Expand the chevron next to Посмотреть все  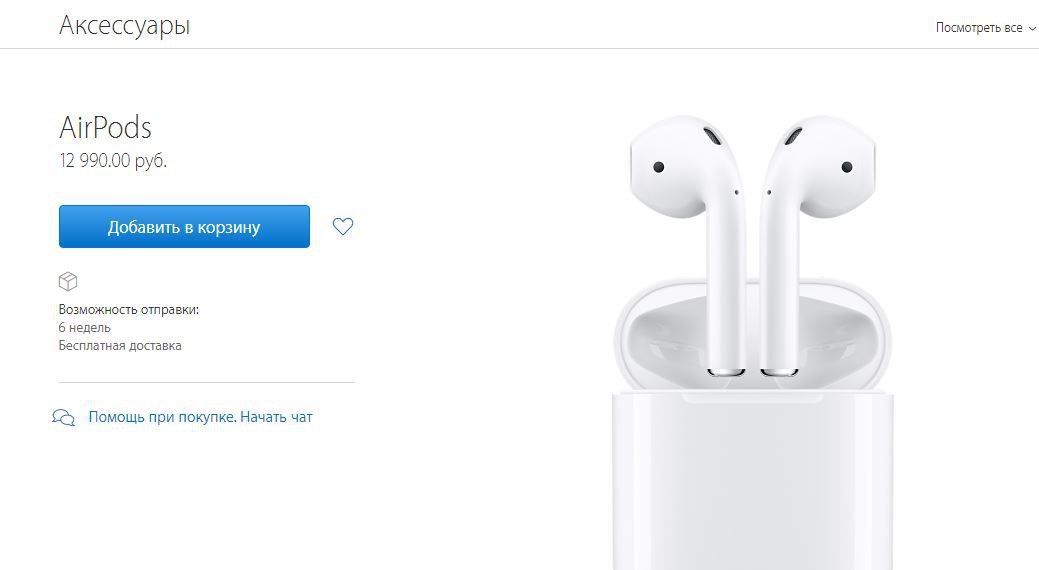coord(1032,28)
